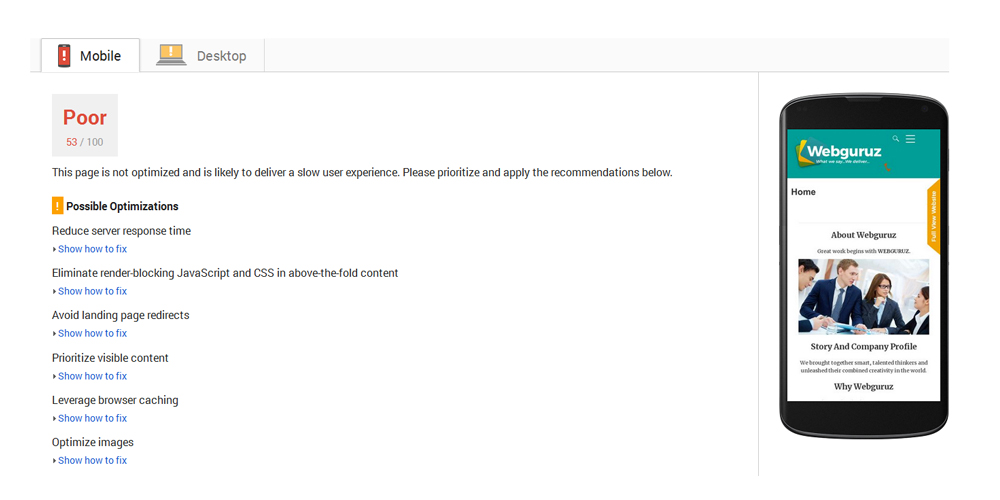
Task: Click the laptop icon on Desktop tab
Action: 171,56
